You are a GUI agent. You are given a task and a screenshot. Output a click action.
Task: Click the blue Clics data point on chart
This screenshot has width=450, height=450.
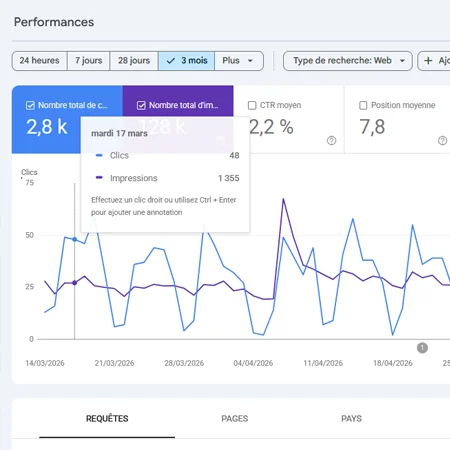click(x=75, y=239)
